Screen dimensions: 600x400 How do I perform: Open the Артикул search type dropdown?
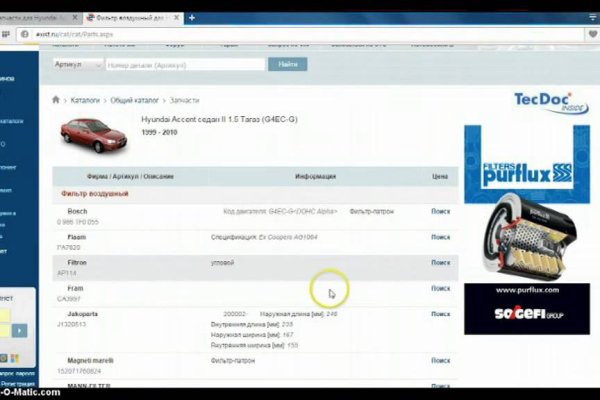pos(77,64)
